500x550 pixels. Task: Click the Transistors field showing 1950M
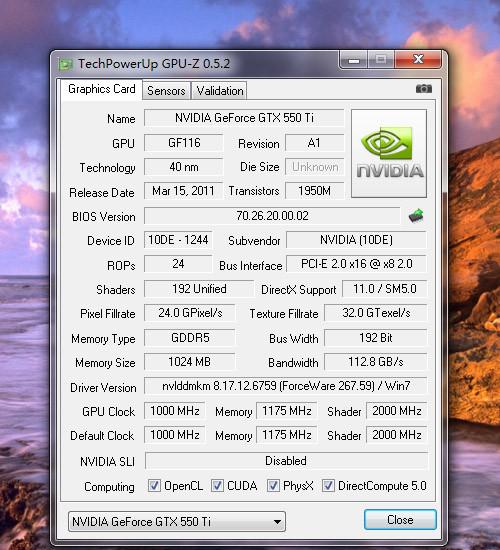(x=314, y=191)
